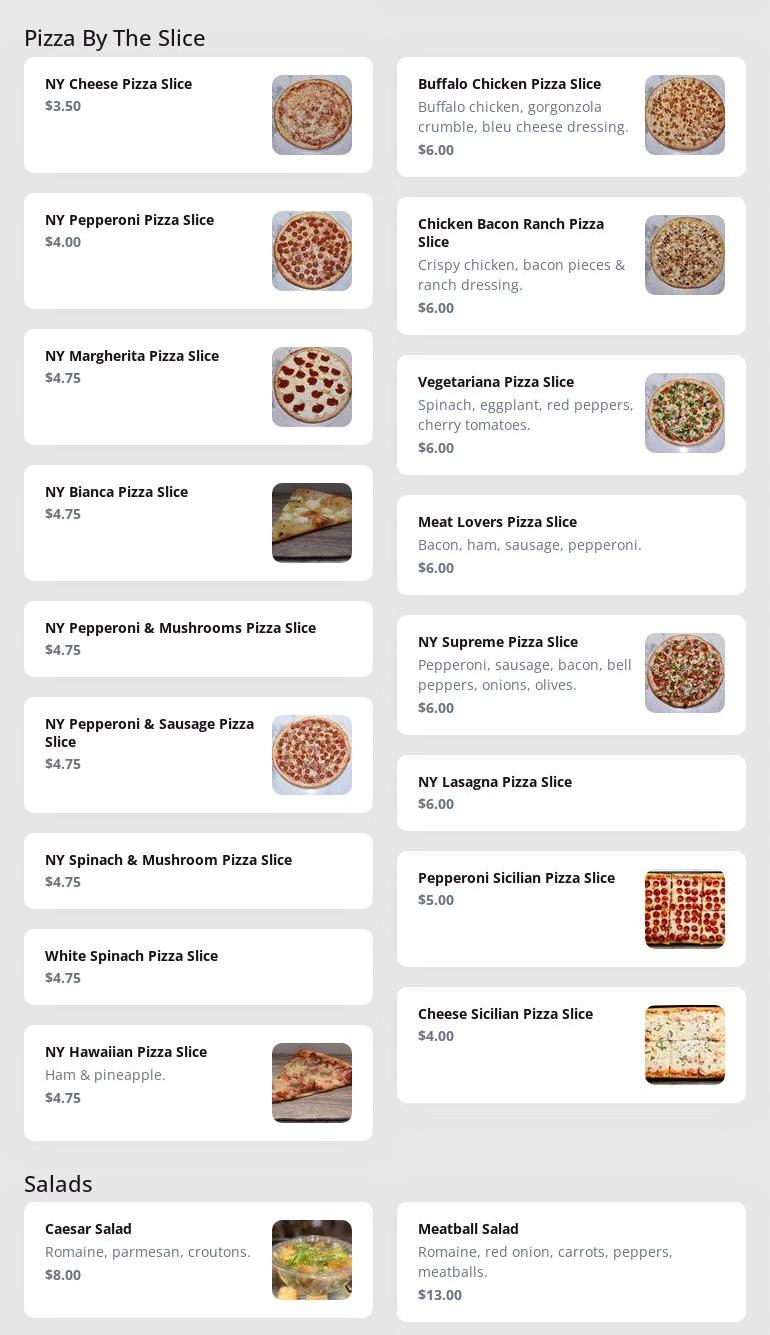Select the Vegetariana Pizza Slice thumbnail
The width and height of the screenshot is (770, 1335).
coord(685,413)
